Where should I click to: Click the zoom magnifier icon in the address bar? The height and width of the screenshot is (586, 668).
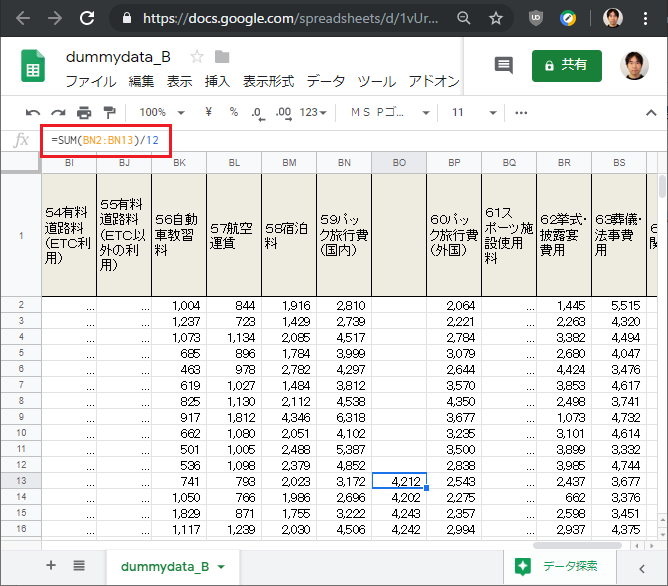[464, 18]
